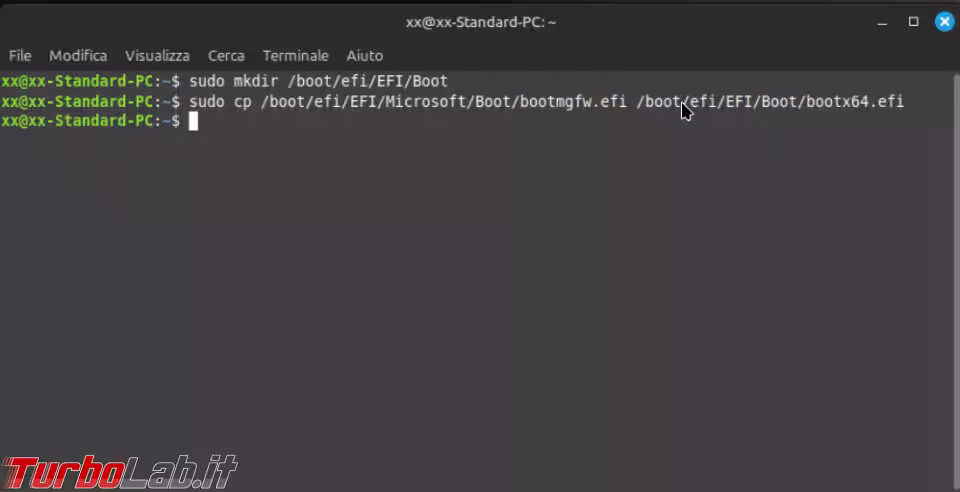Minimize the terminal window
The image size is (960, 492).
tap(882, 24)
